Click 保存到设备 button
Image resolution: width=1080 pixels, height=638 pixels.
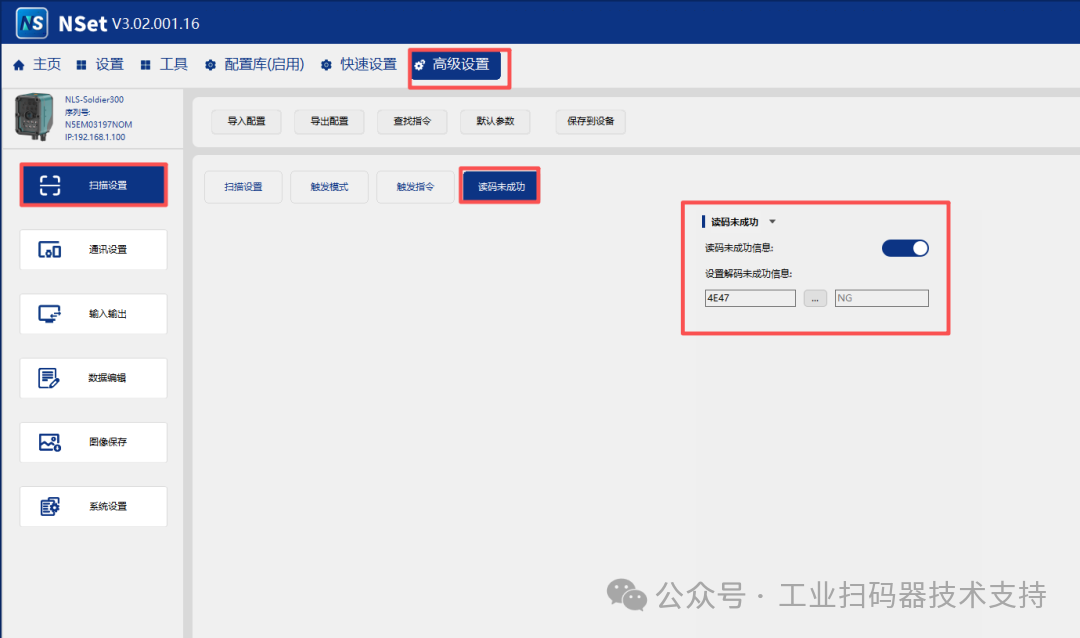click(590, 121)
